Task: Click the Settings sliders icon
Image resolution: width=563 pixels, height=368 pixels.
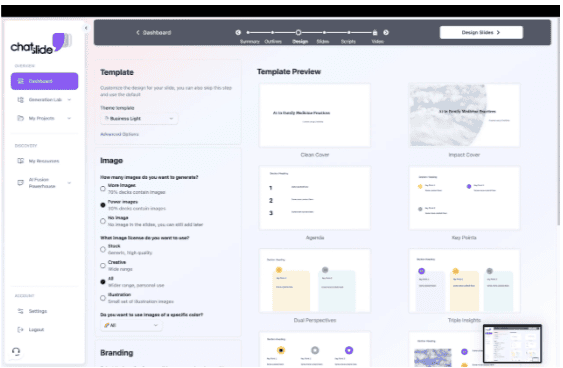Action: coord(21,311)
